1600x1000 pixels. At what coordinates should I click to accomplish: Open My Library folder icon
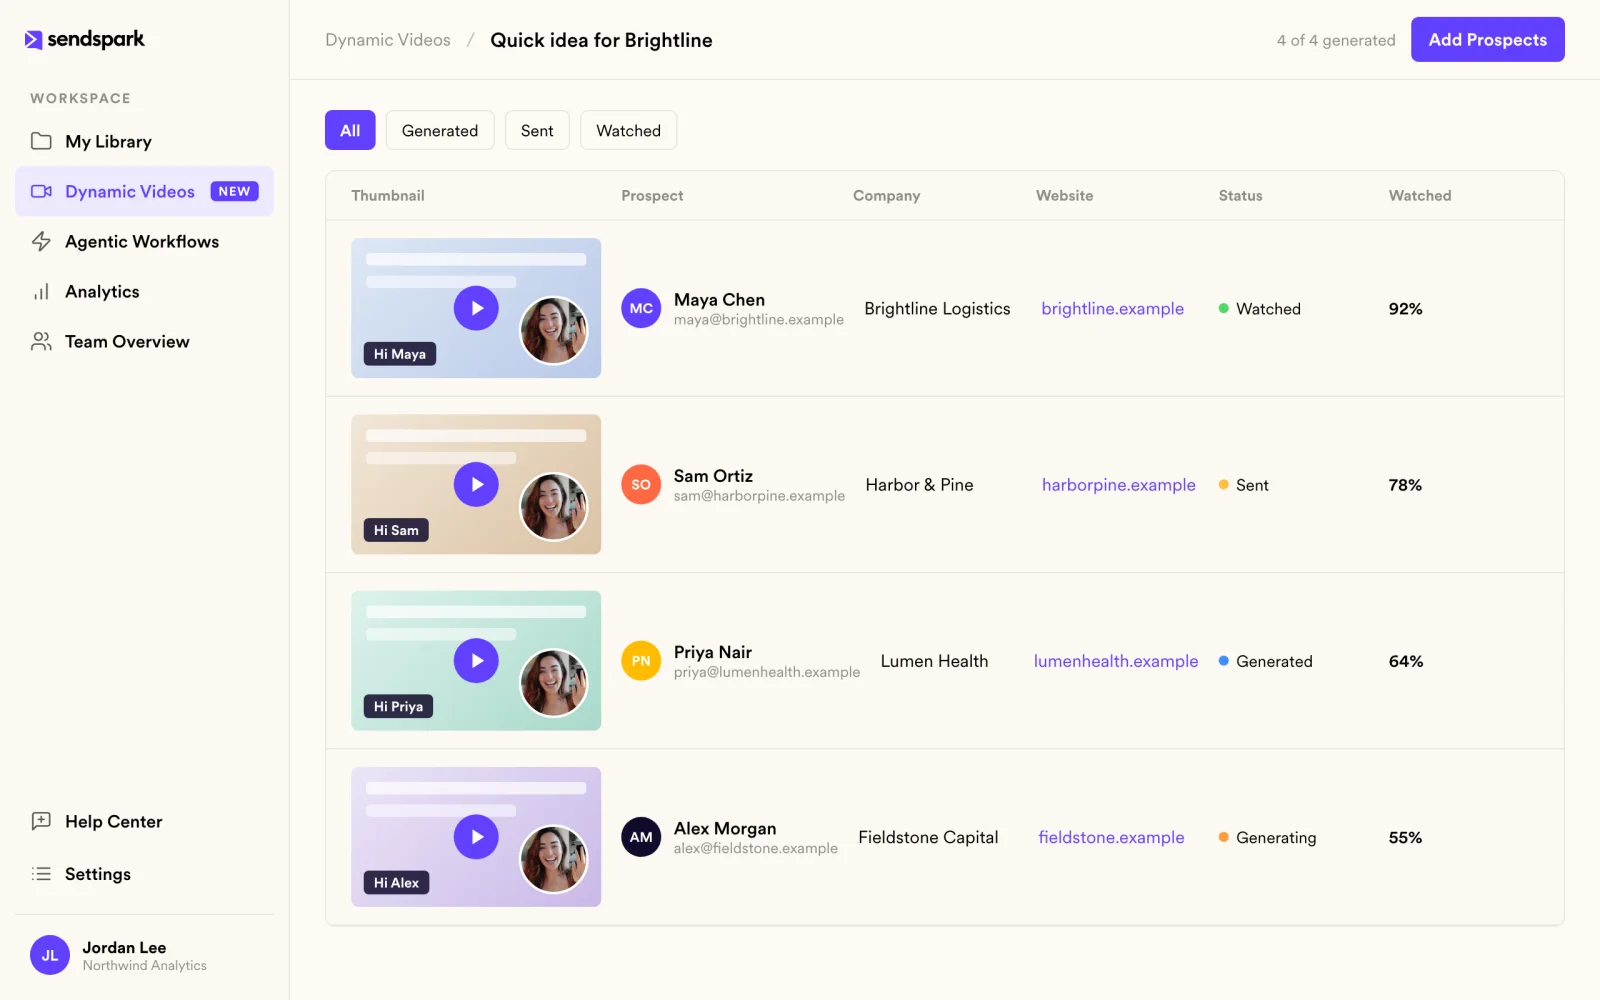[x=41, y=141]
